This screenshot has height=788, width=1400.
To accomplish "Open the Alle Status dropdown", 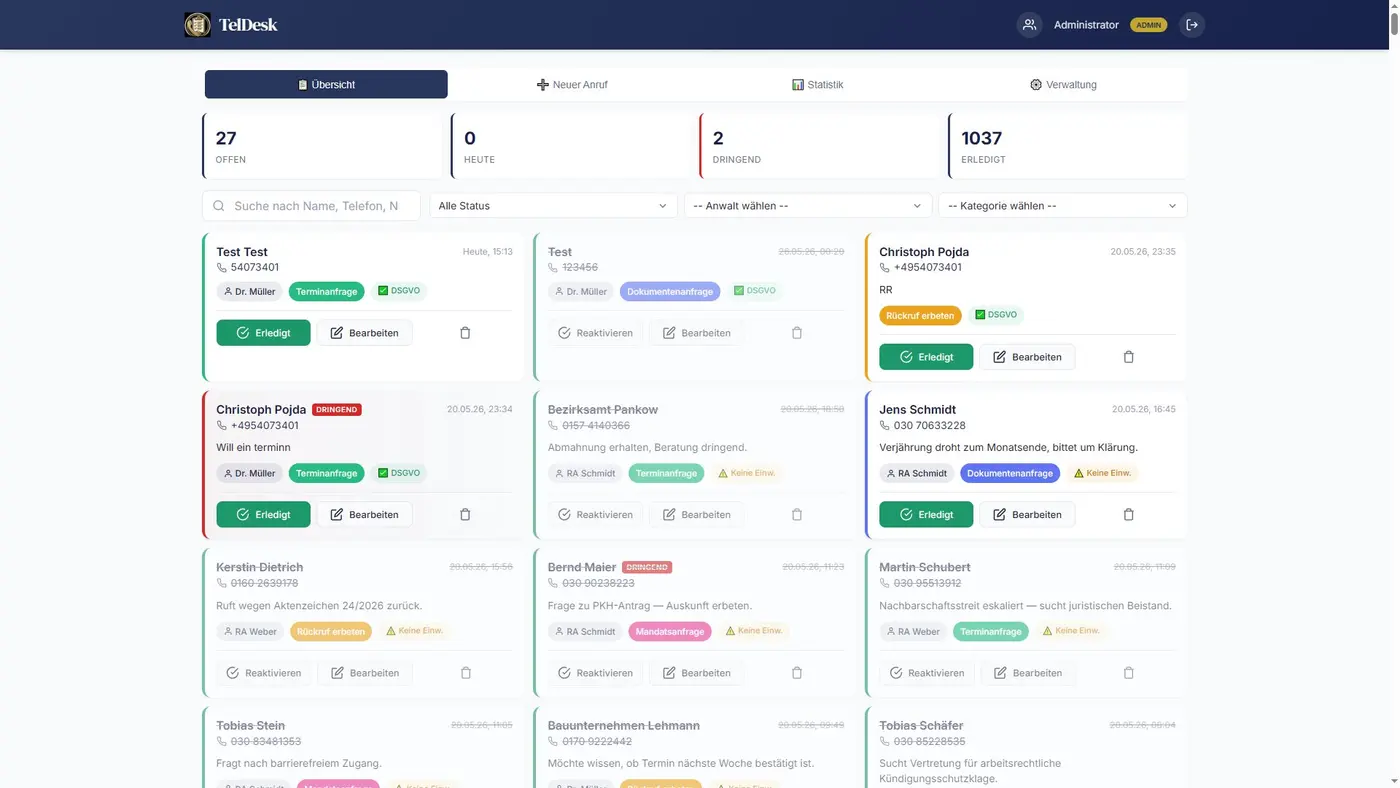I will pyautogui.click(x=553, y=206).
